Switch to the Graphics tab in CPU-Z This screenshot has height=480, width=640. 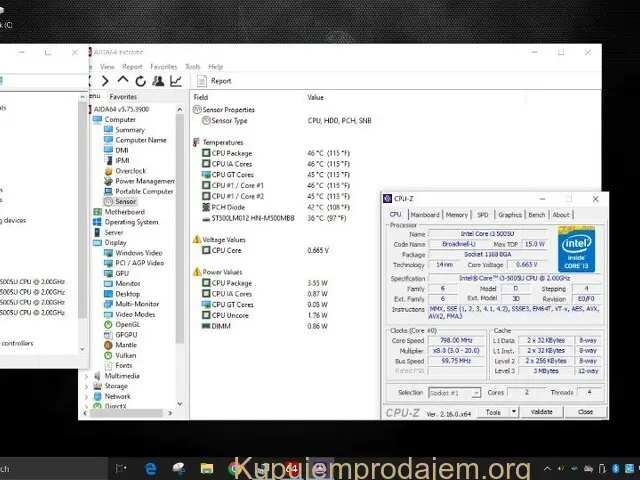click(x=510, y=214)
